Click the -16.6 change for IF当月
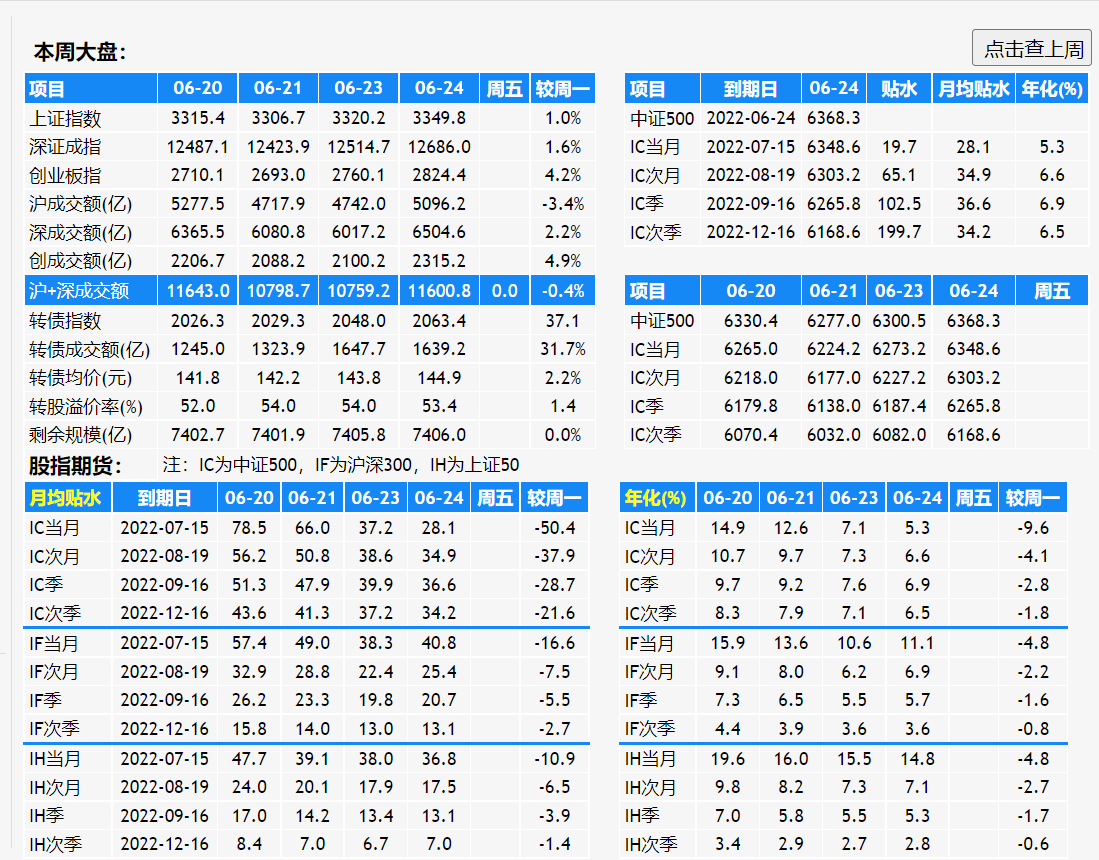This screenshot has height=860, width=1099. tap(554, 643)
